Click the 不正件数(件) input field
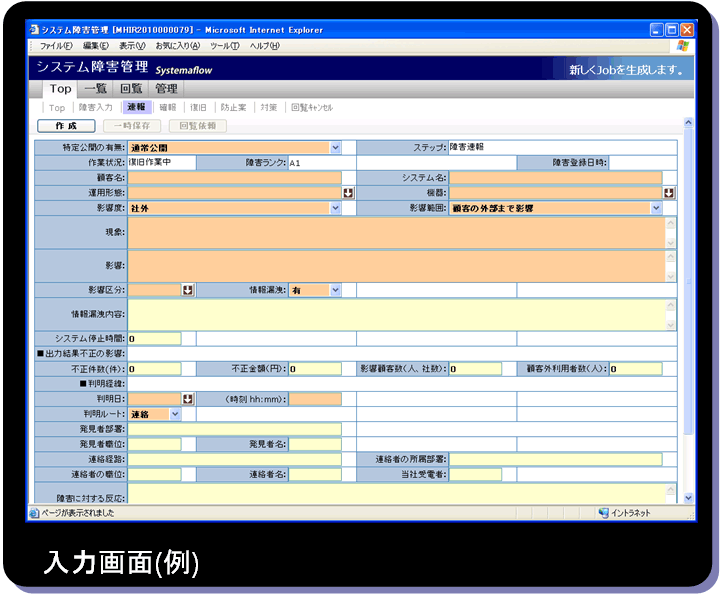This screenshot has width=720, height=597. point(155,369)
